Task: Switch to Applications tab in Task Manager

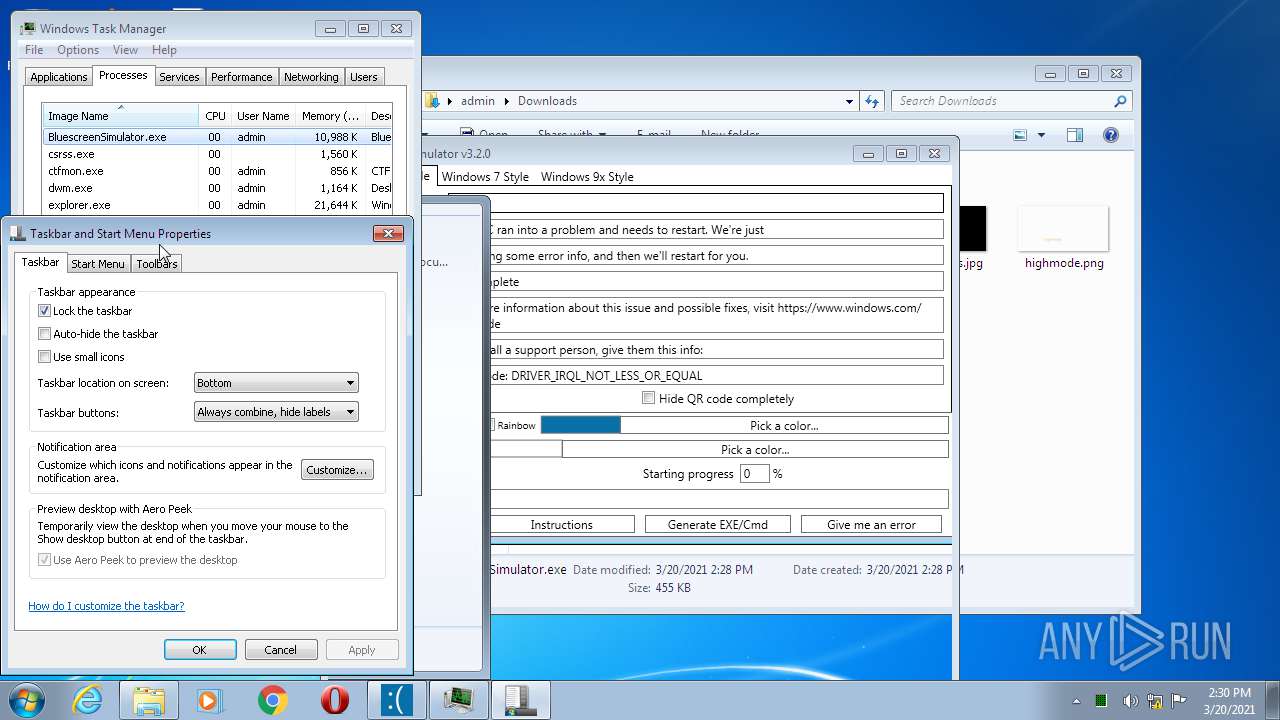Action: pos(59,77)
